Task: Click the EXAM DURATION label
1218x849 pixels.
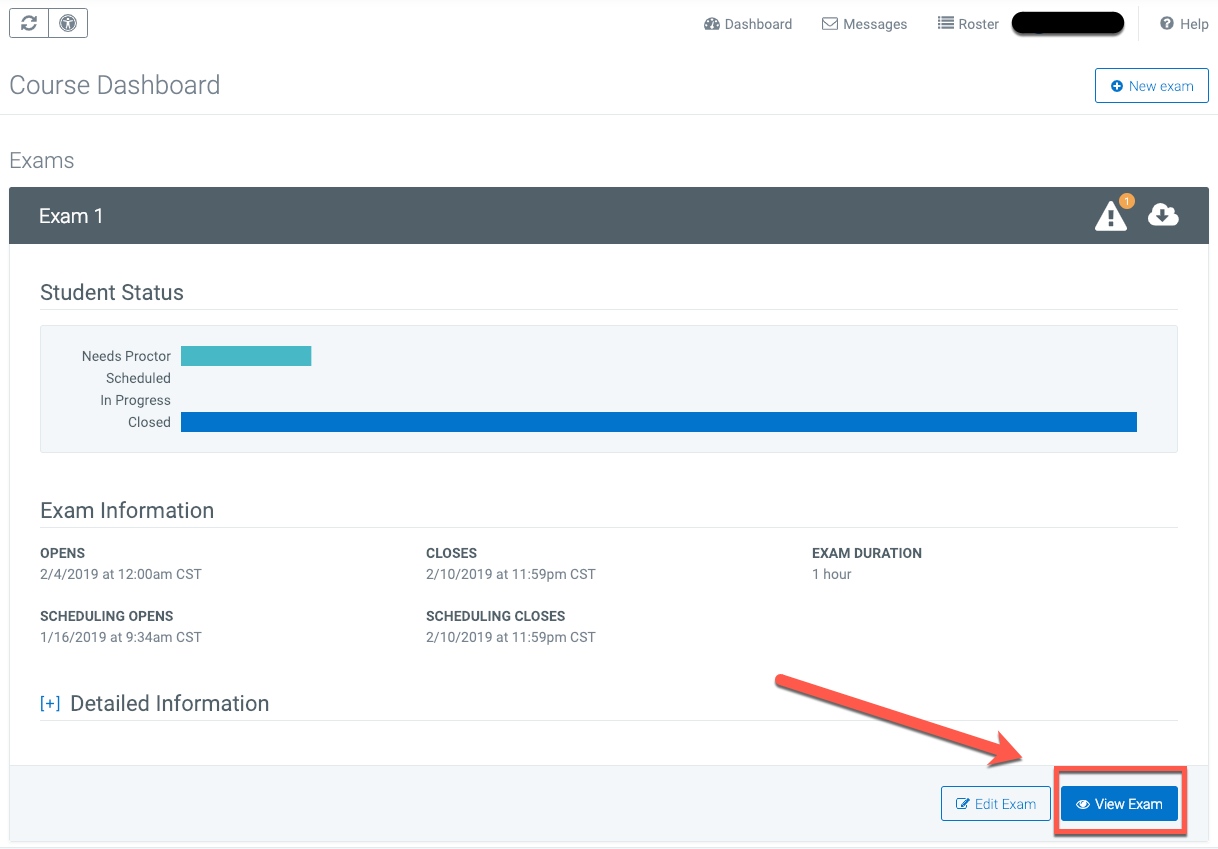Action: tap(867, 553)
